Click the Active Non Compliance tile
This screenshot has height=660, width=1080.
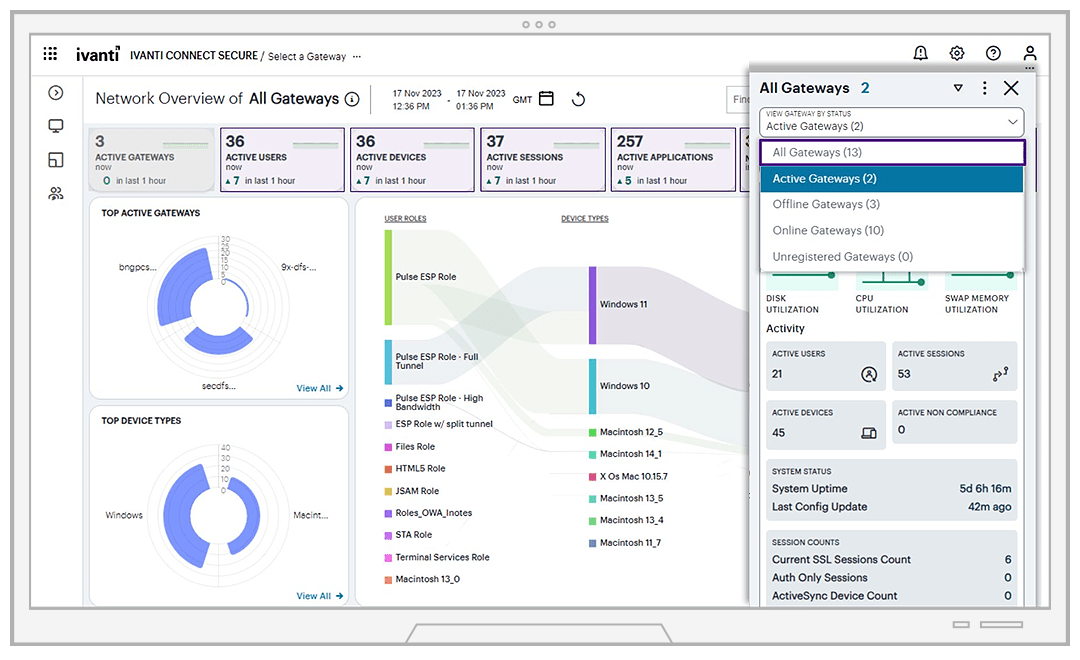[x=955, y=422]
